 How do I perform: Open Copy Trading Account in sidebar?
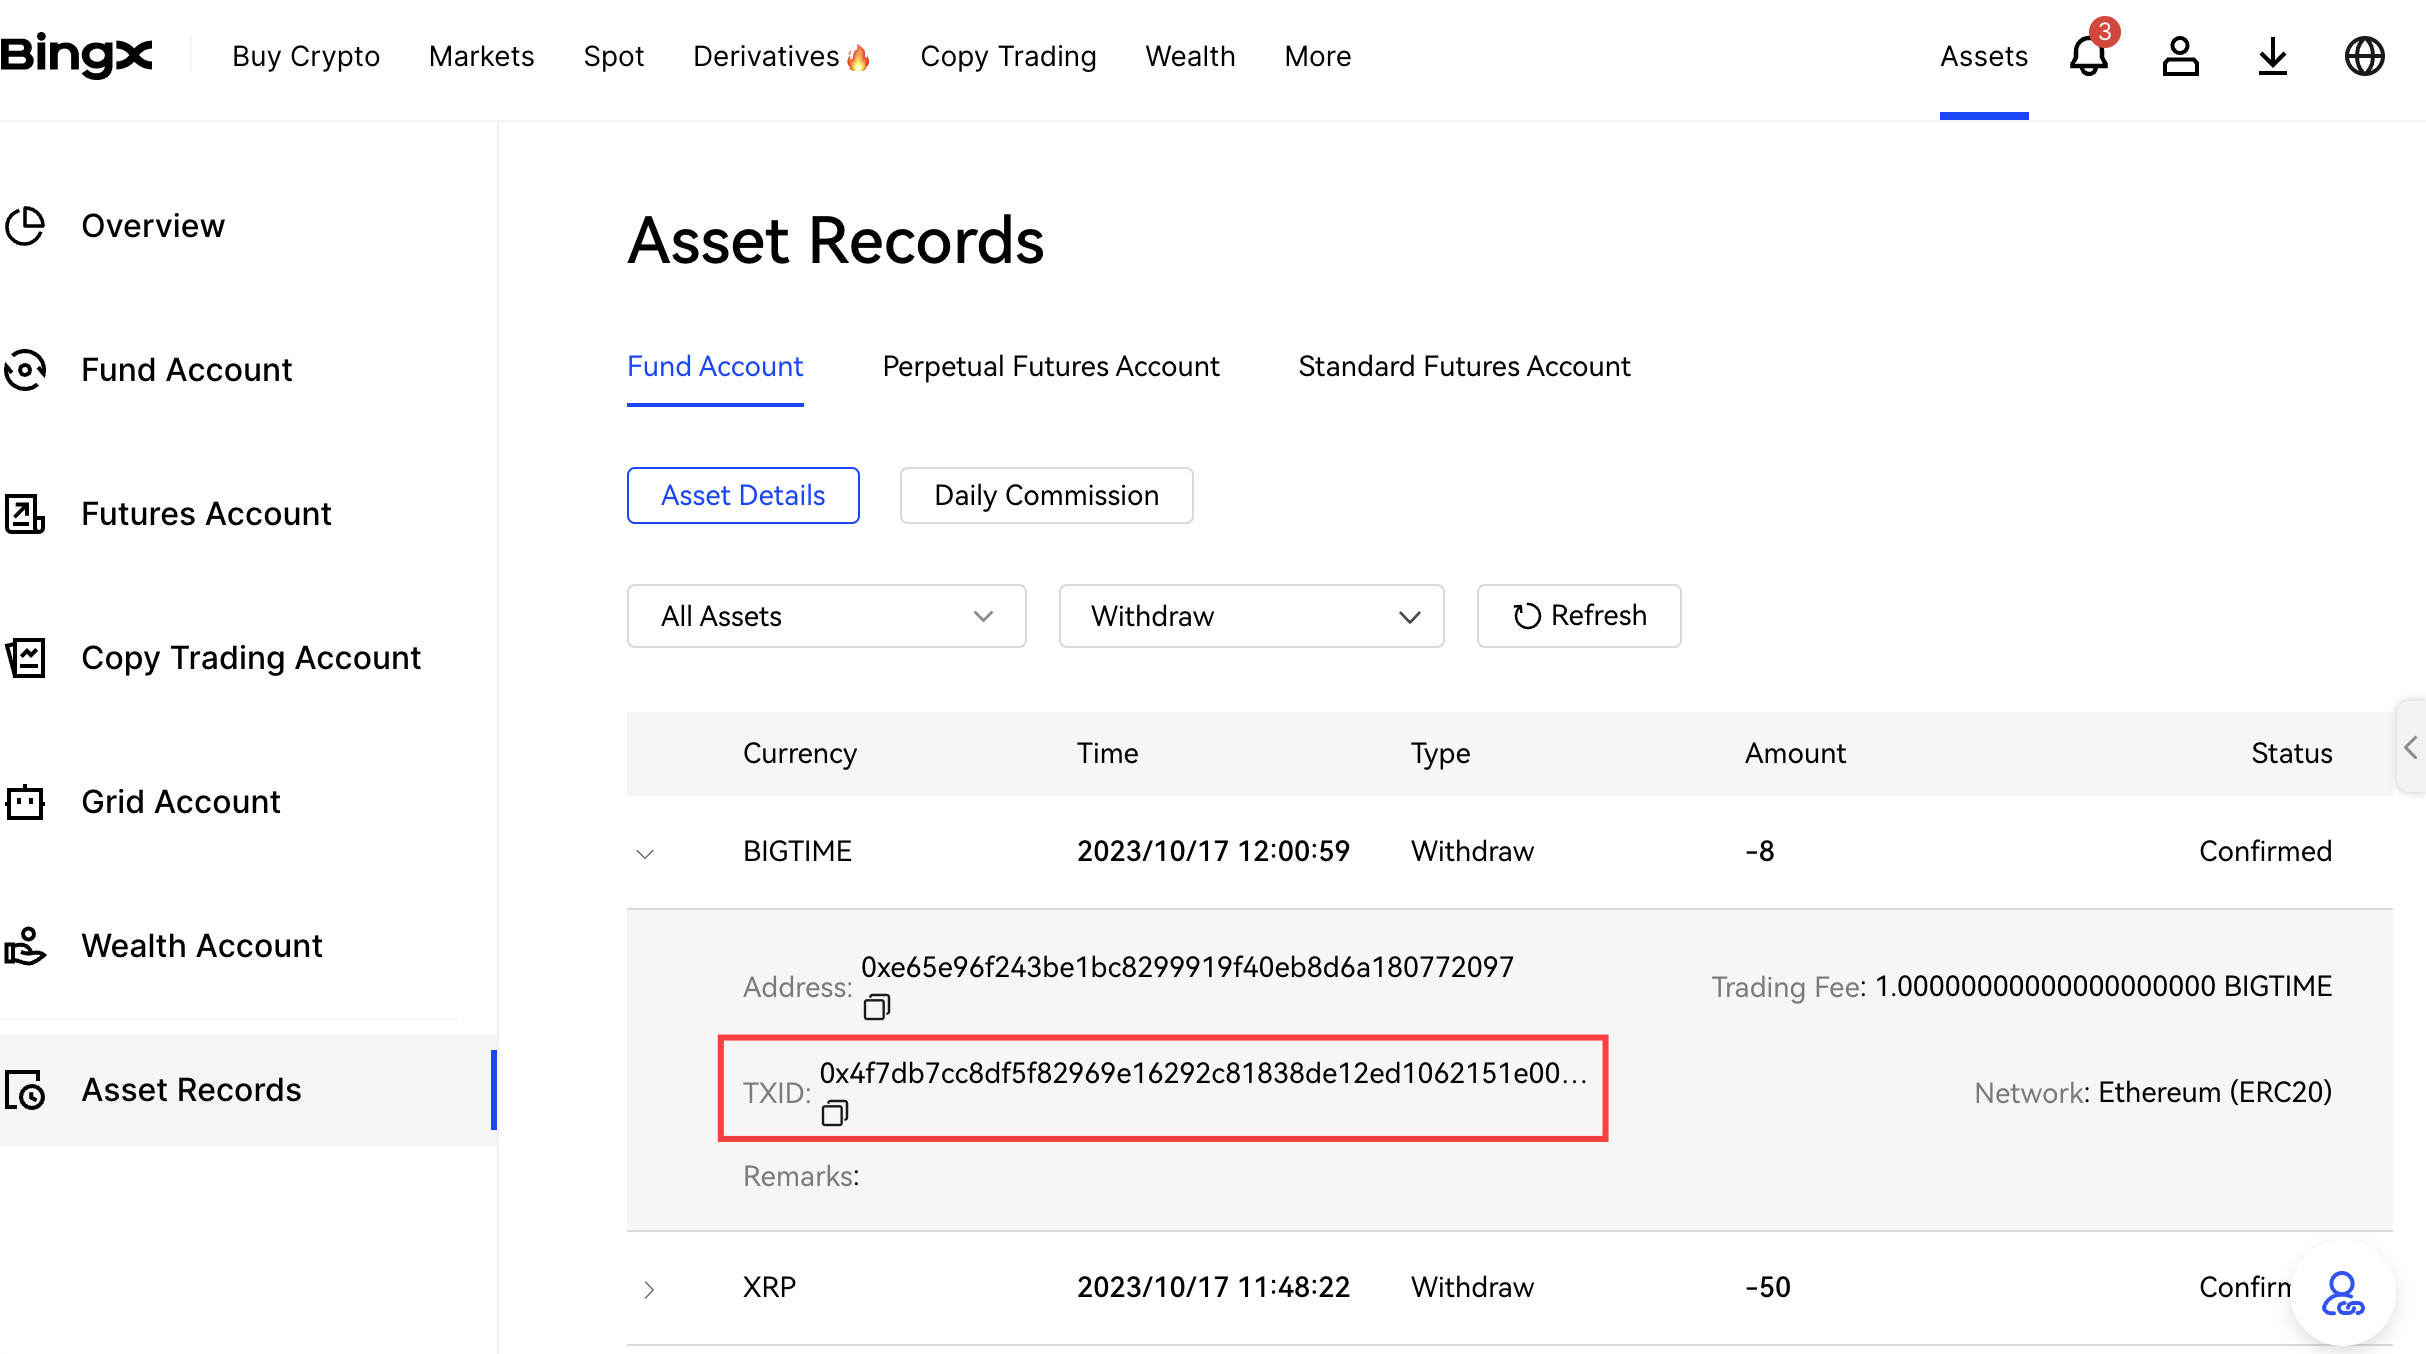pos(250,658)
